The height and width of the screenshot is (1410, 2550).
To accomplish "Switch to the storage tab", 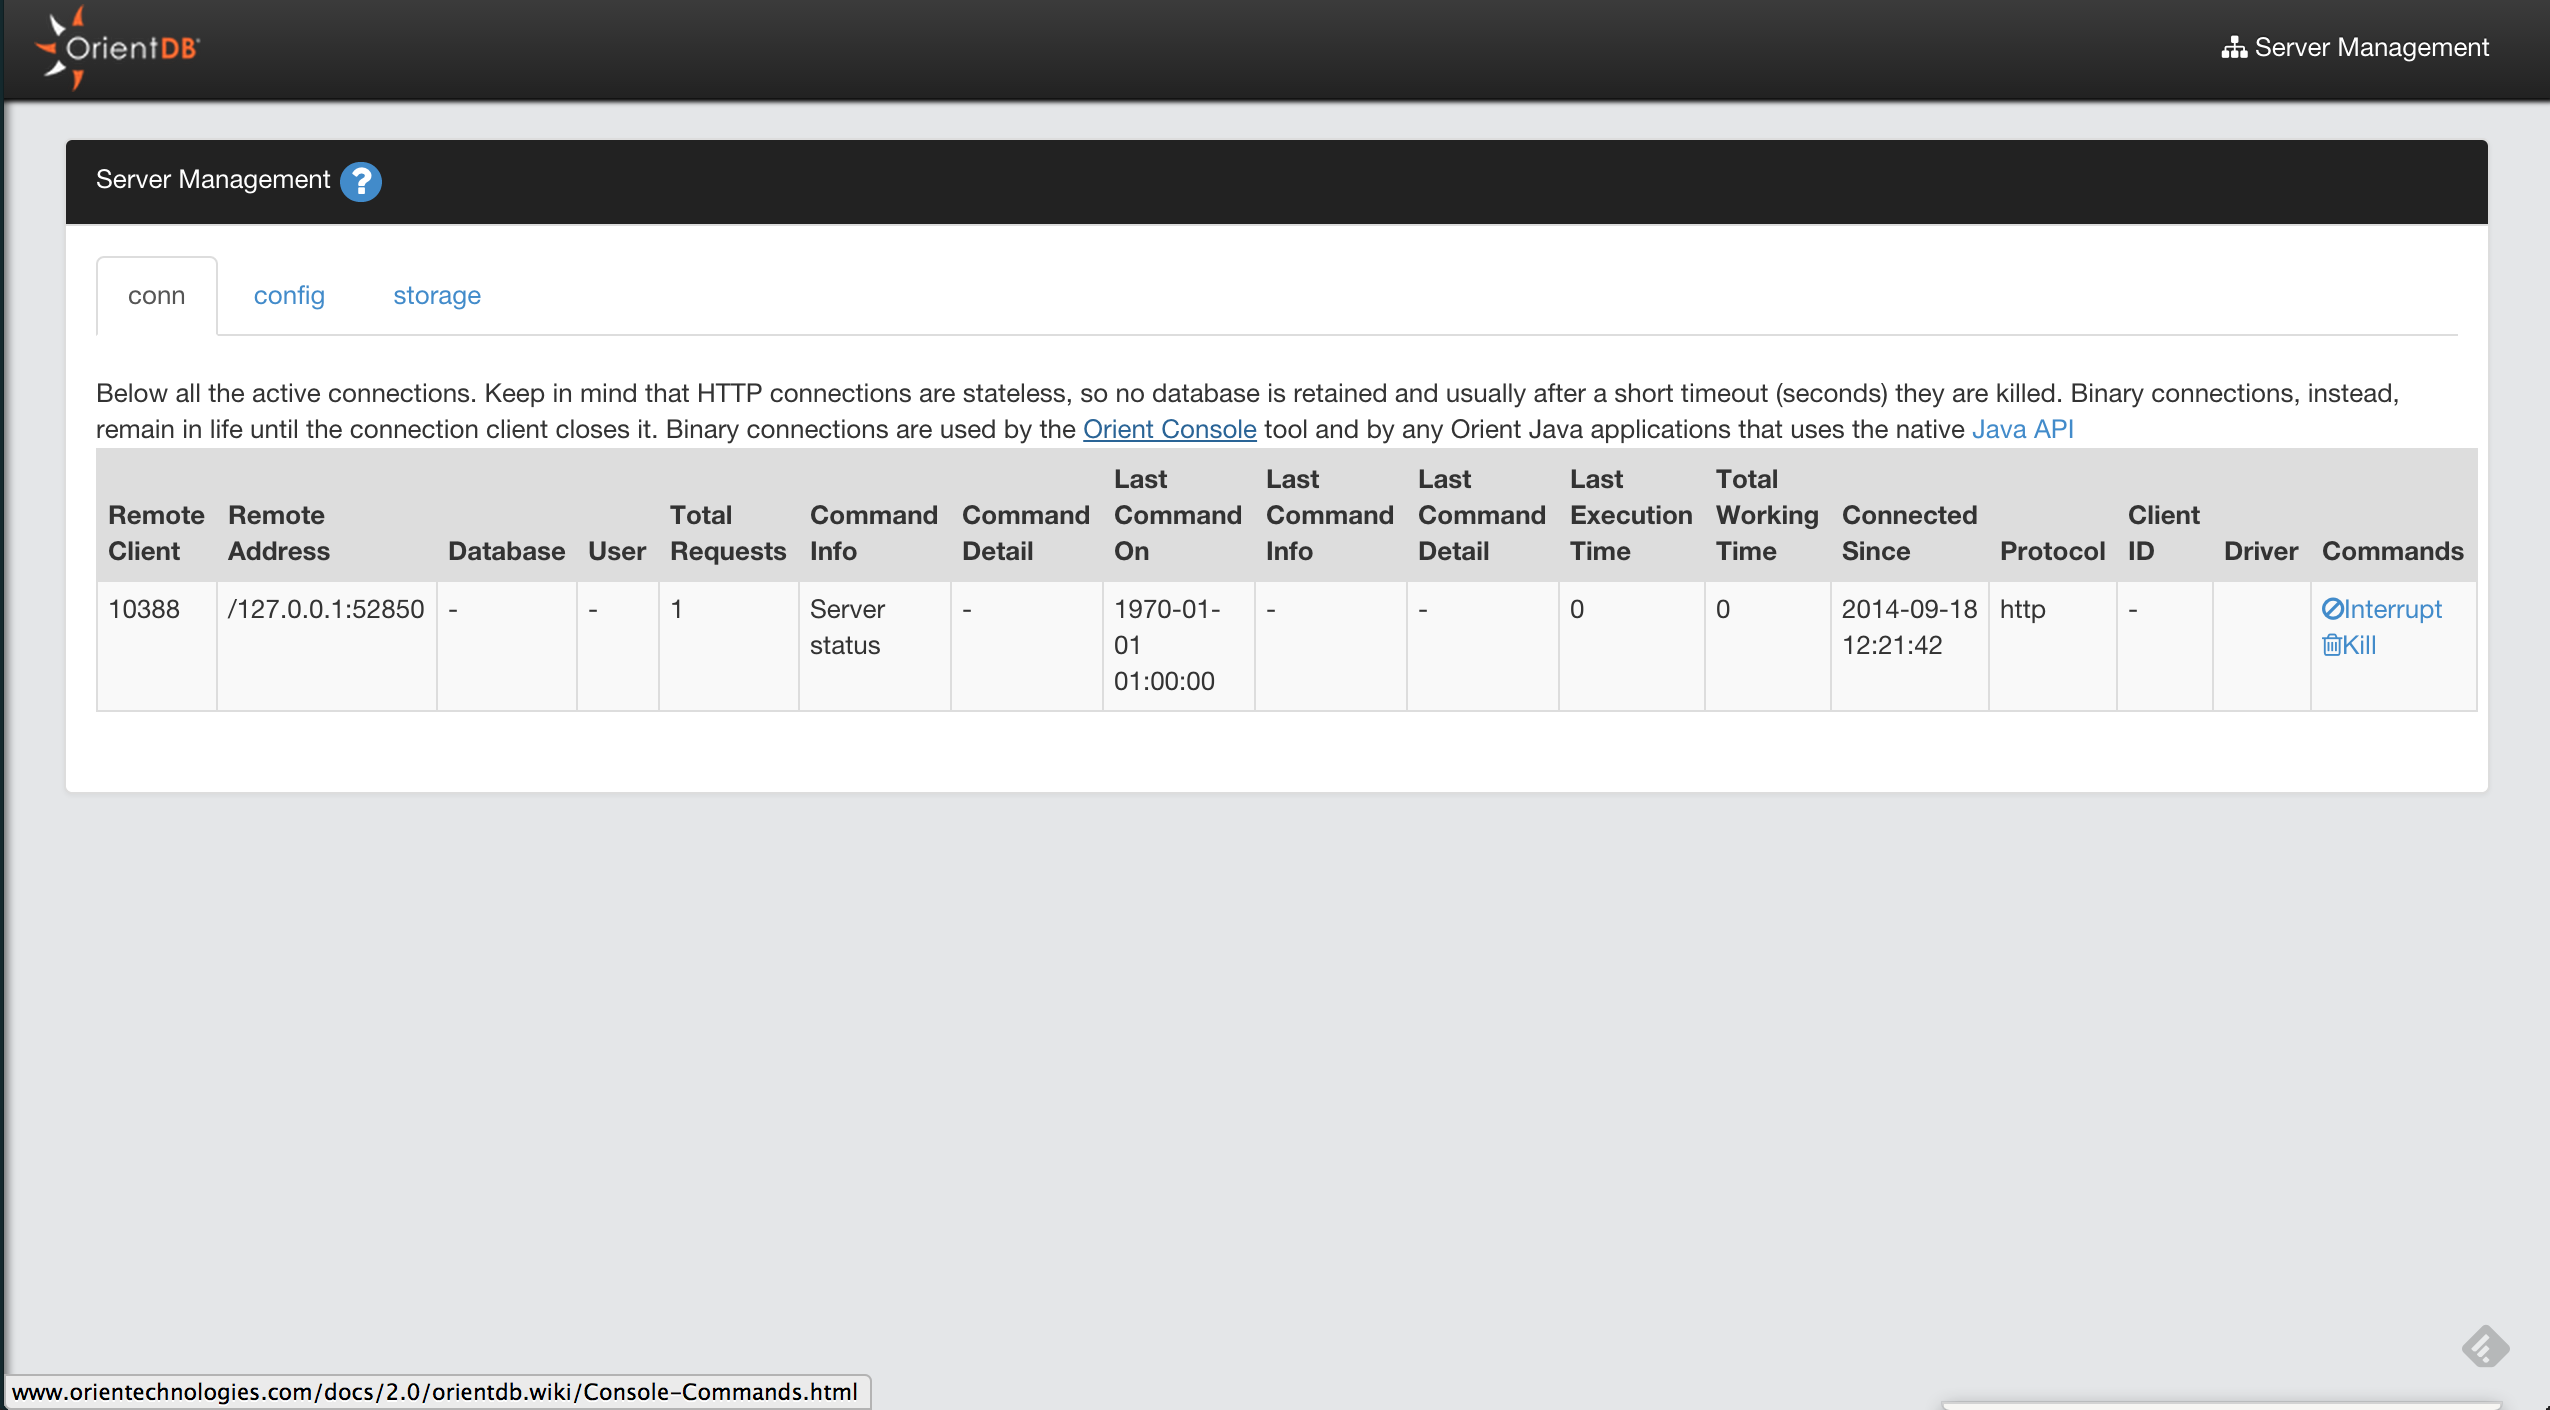I will [437, 296].
